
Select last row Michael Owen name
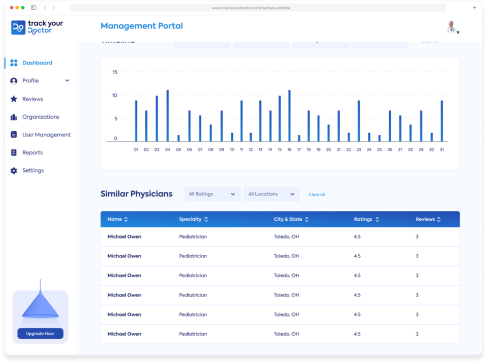(124, 334)
